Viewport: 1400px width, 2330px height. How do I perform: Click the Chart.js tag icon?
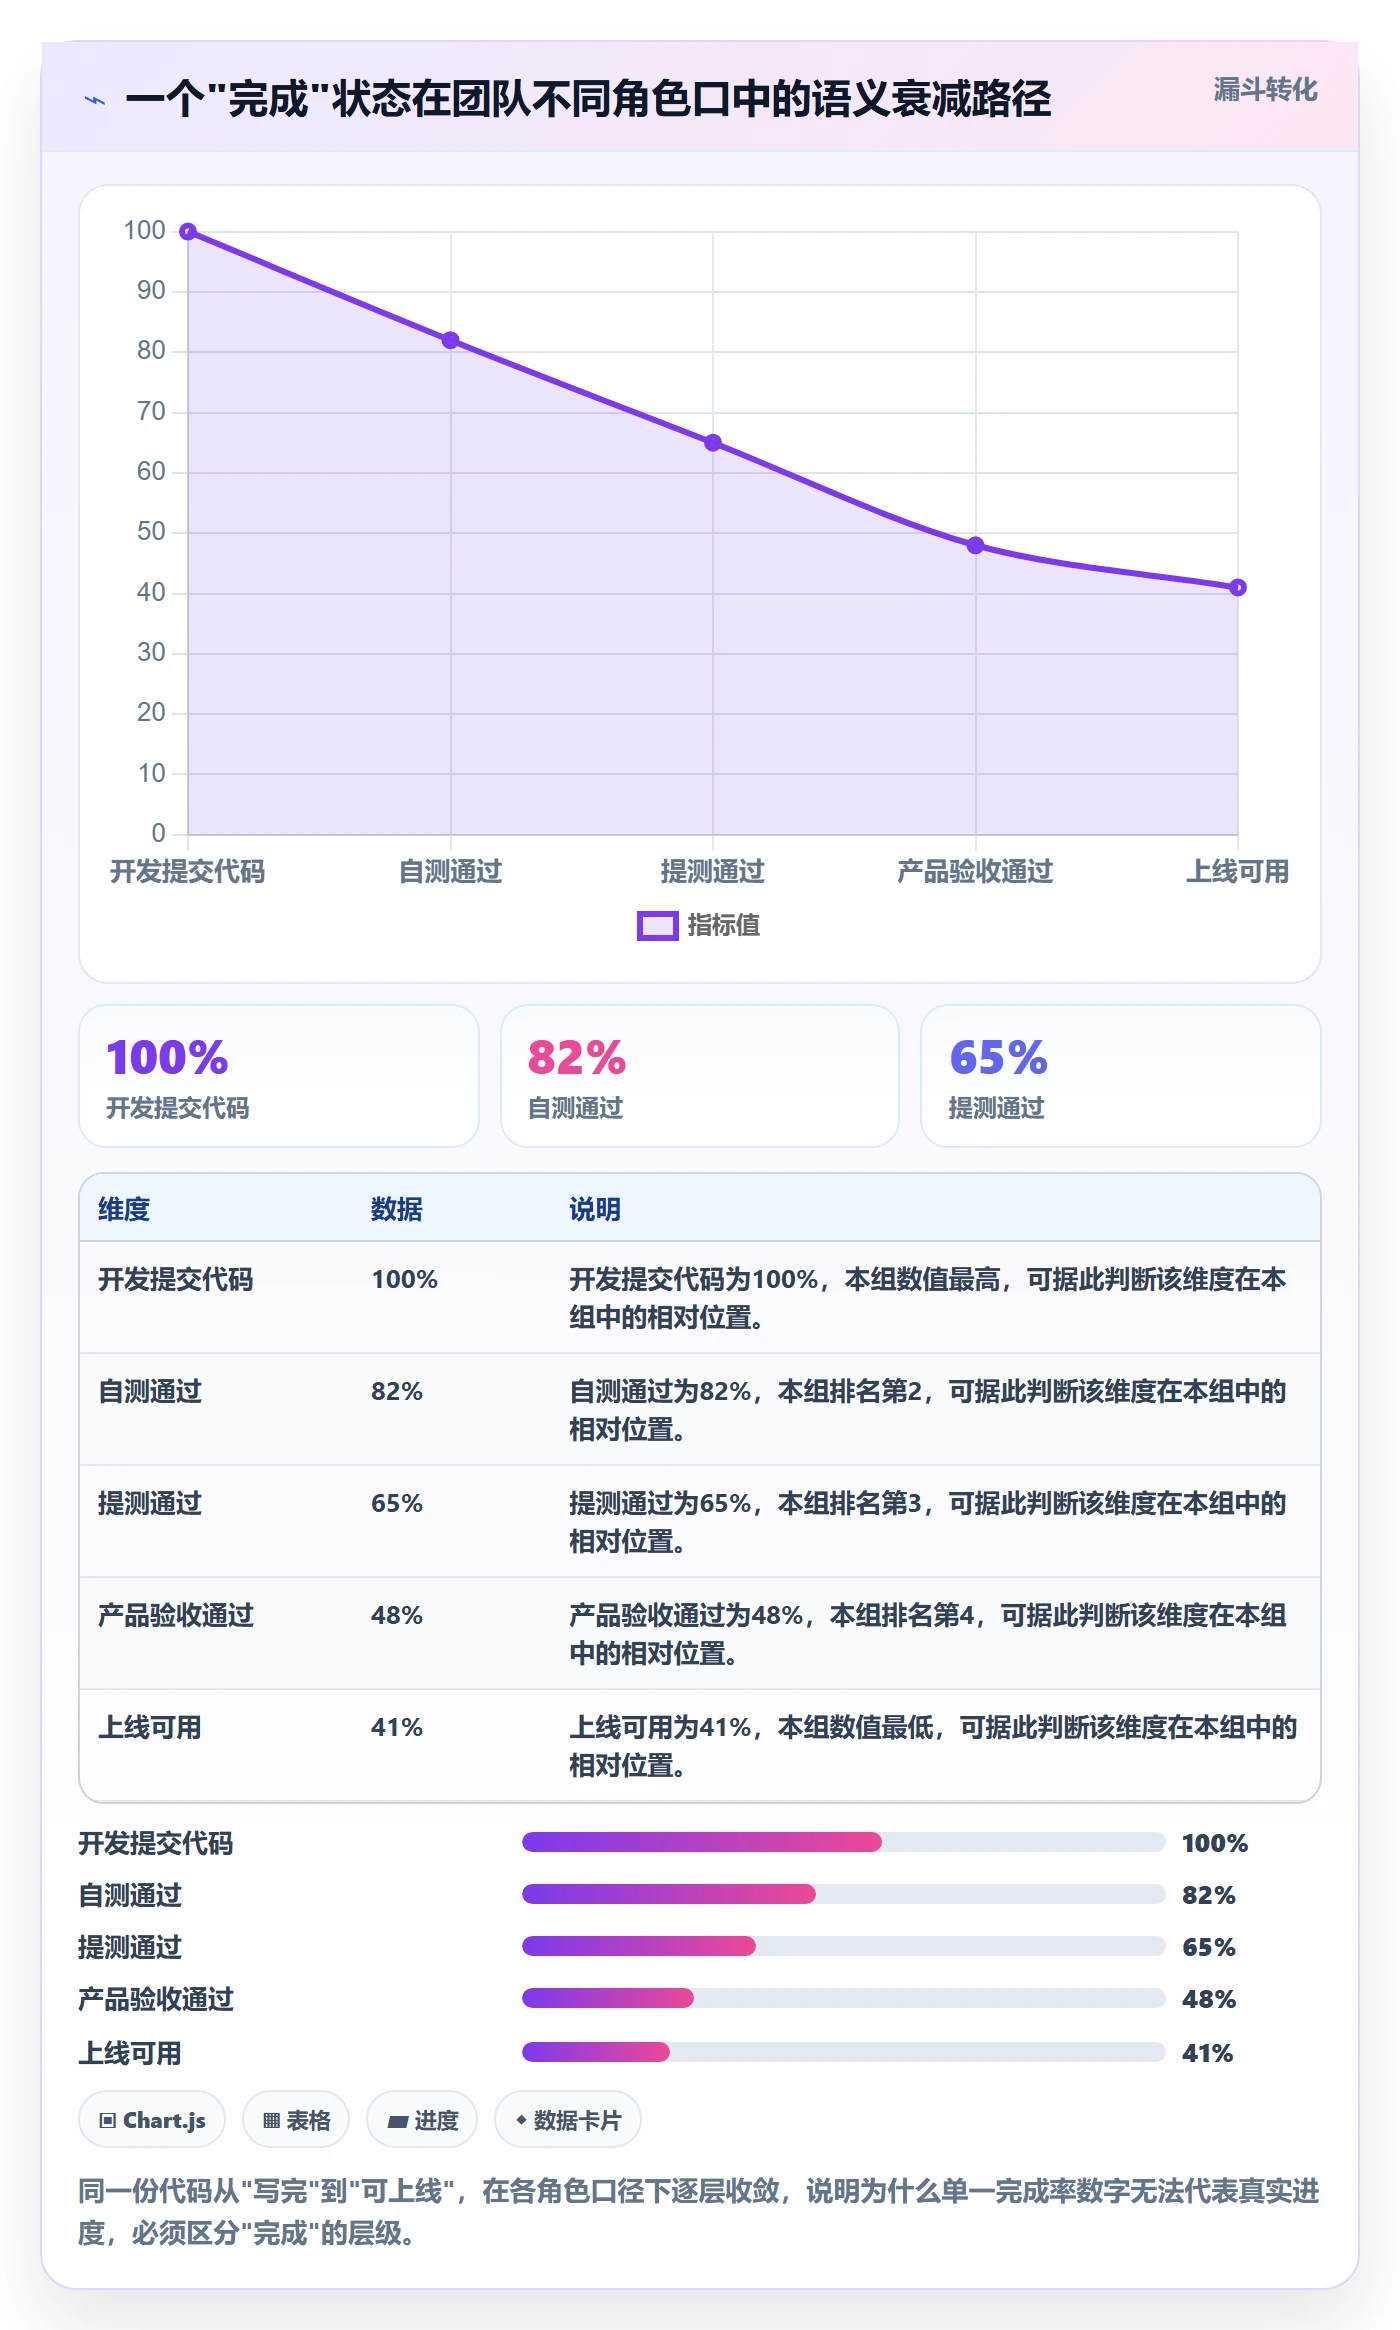coord(108,2120)
